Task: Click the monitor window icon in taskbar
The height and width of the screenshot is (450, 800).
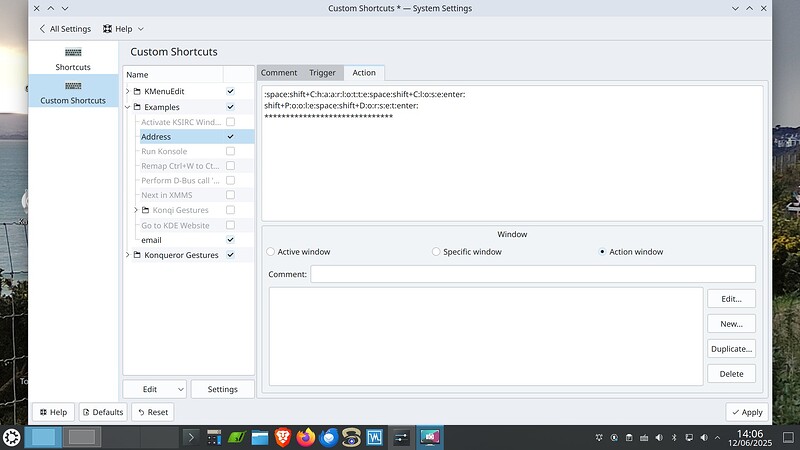Action: (430, 437)
